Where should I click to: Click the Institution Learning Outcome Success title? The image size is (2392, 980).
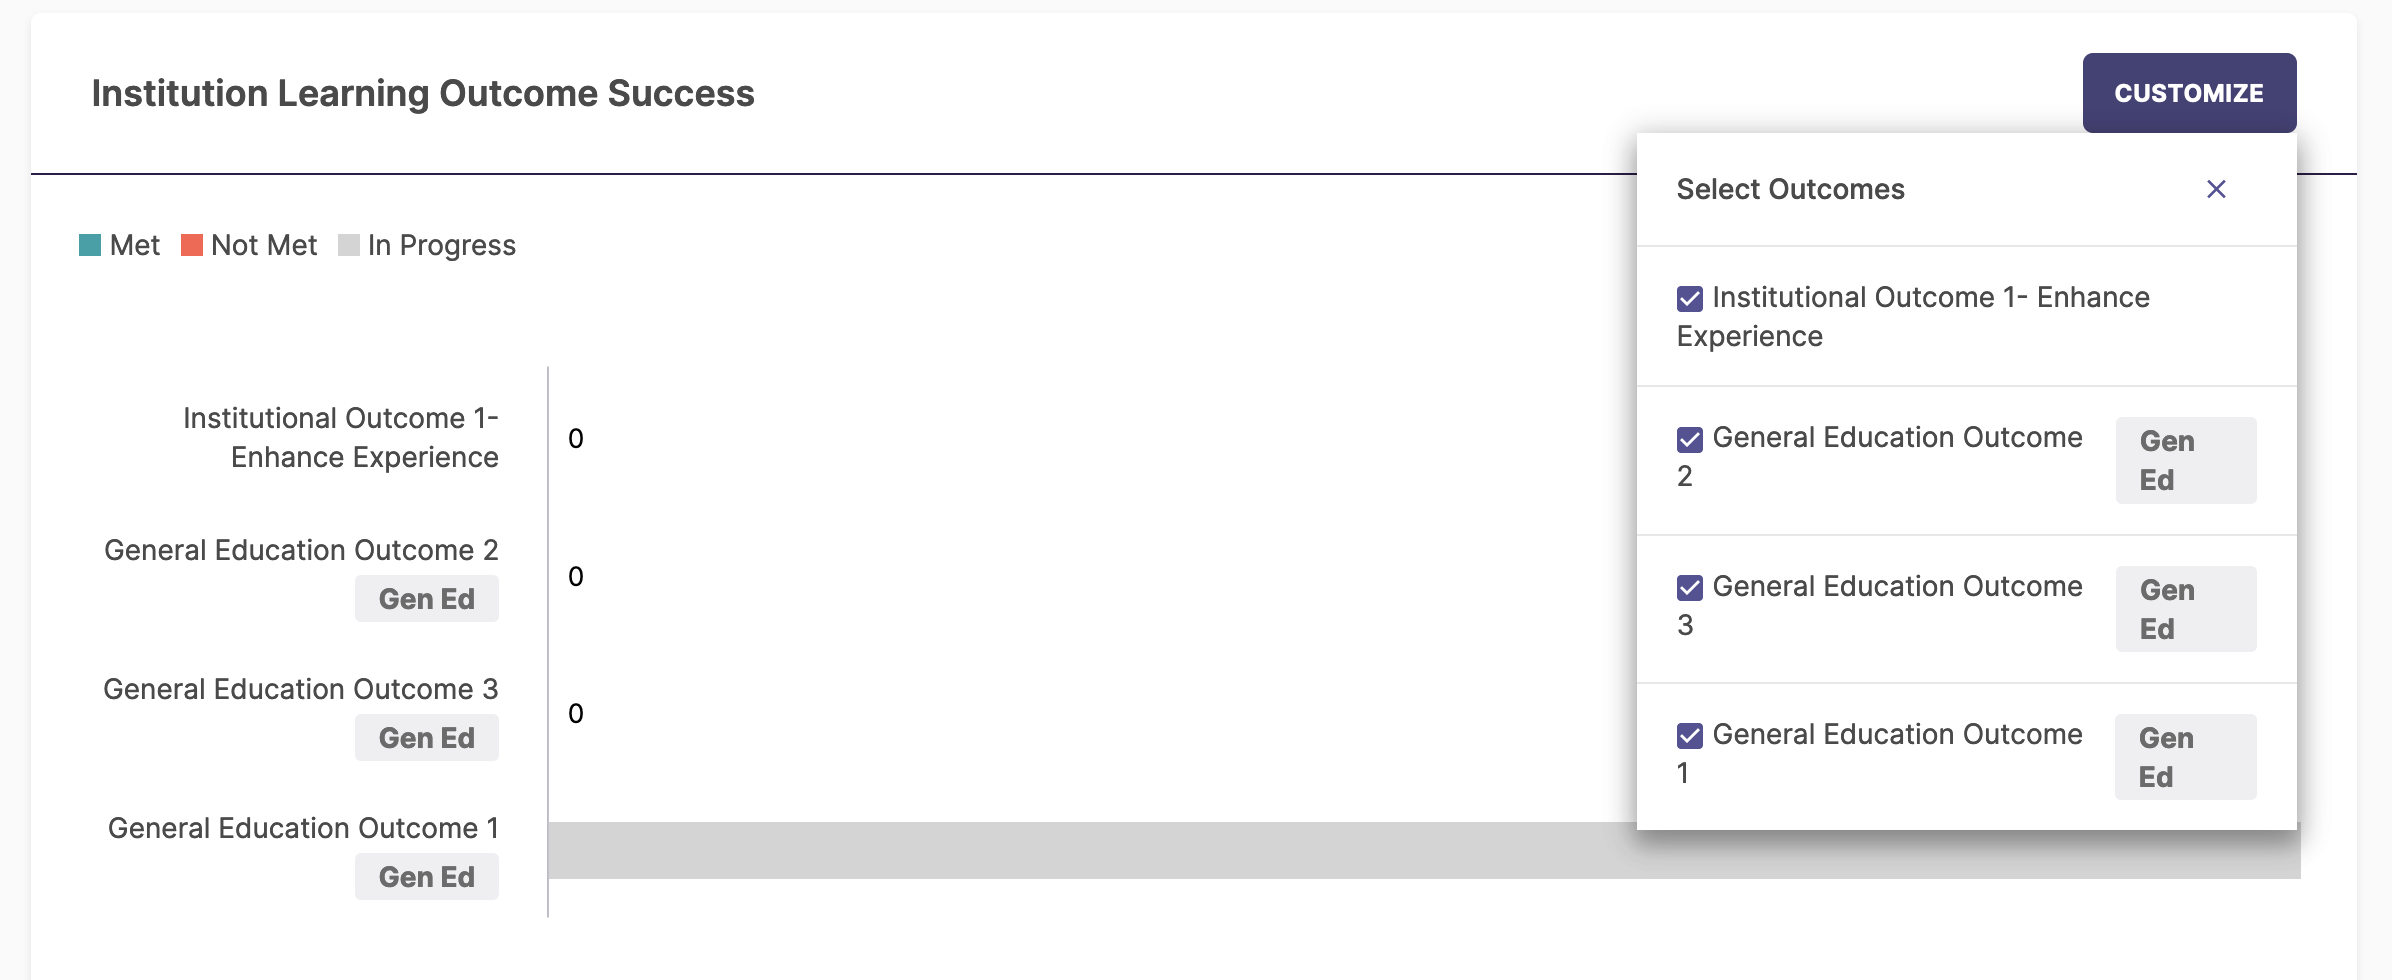(423, 93)
